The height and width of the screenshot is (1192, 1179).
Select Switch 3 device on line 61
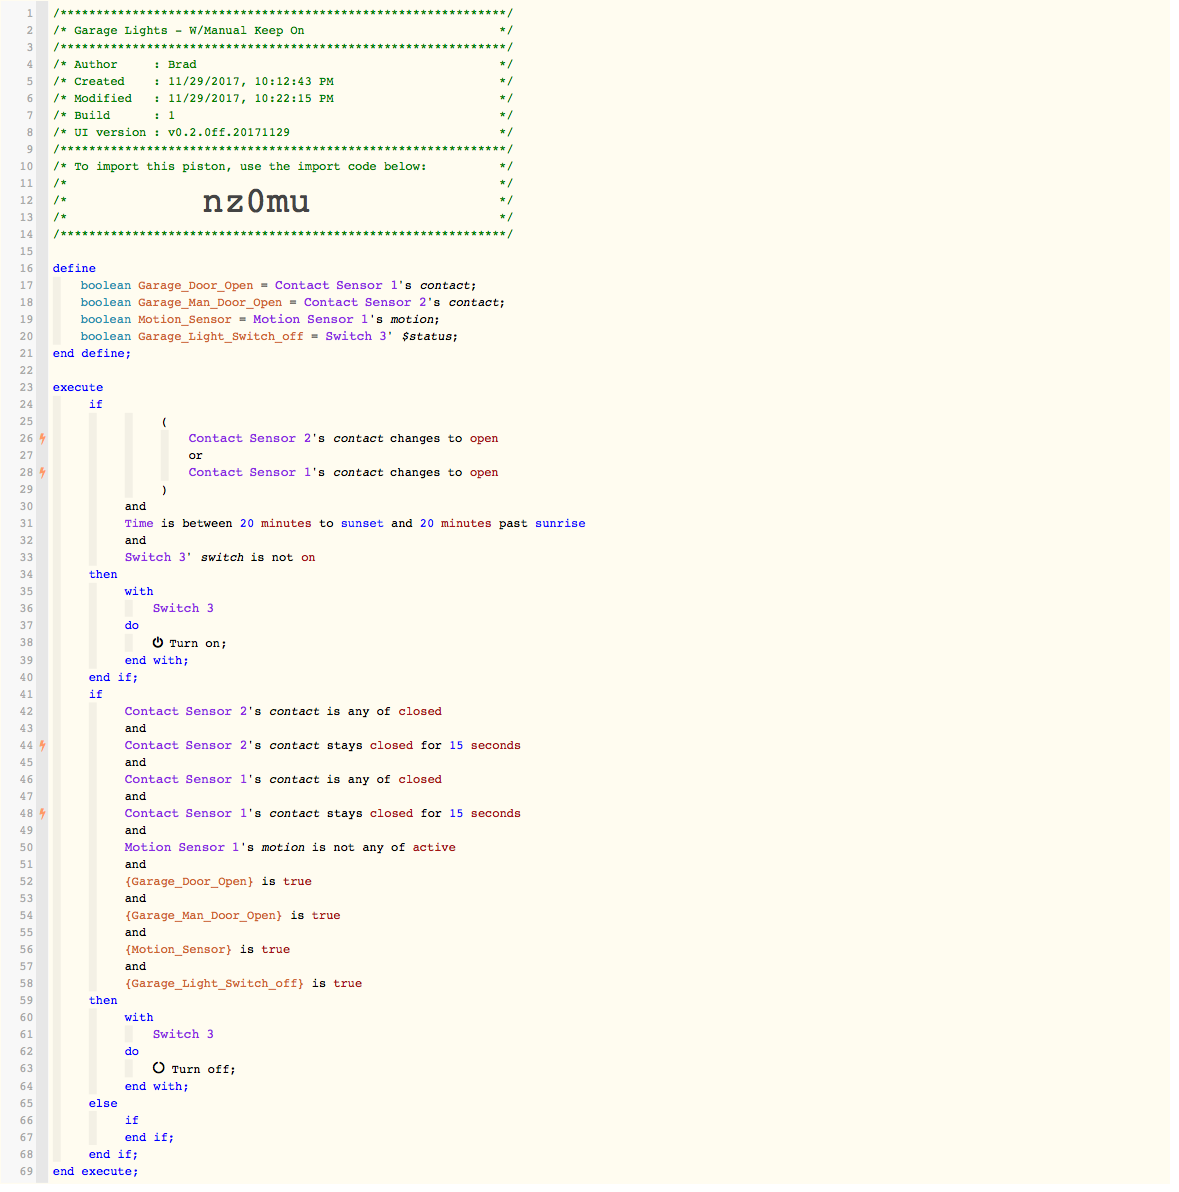183,1035
